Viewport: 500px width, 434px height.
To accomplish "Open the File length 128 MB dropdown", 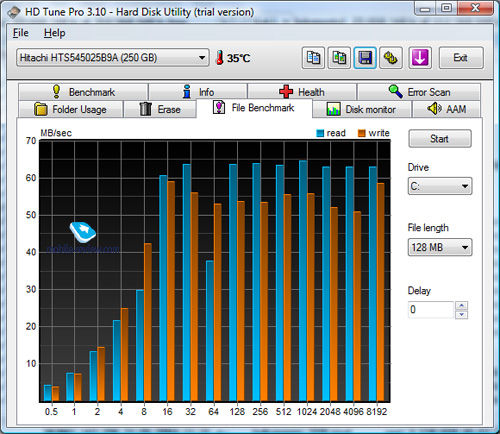I will (440, 247).
